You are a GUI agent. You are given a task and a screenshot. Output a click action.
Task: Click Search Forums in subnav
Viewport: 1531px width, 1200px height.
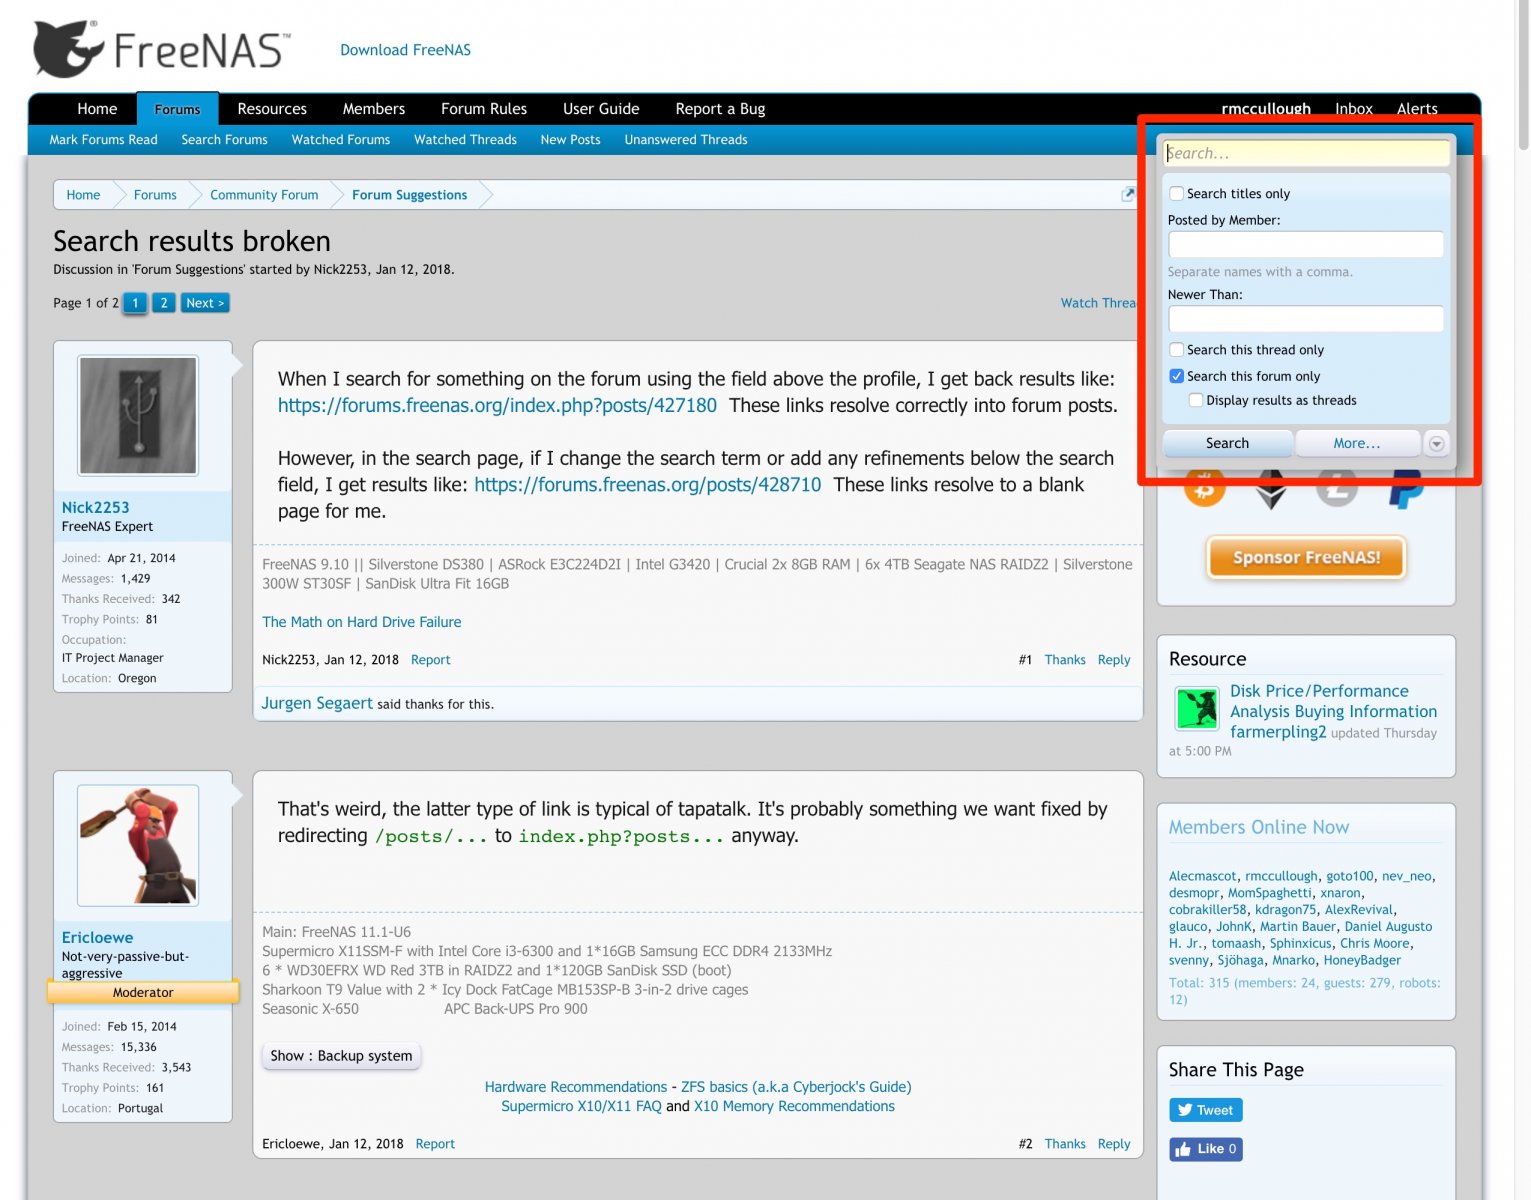click(224, 140)
